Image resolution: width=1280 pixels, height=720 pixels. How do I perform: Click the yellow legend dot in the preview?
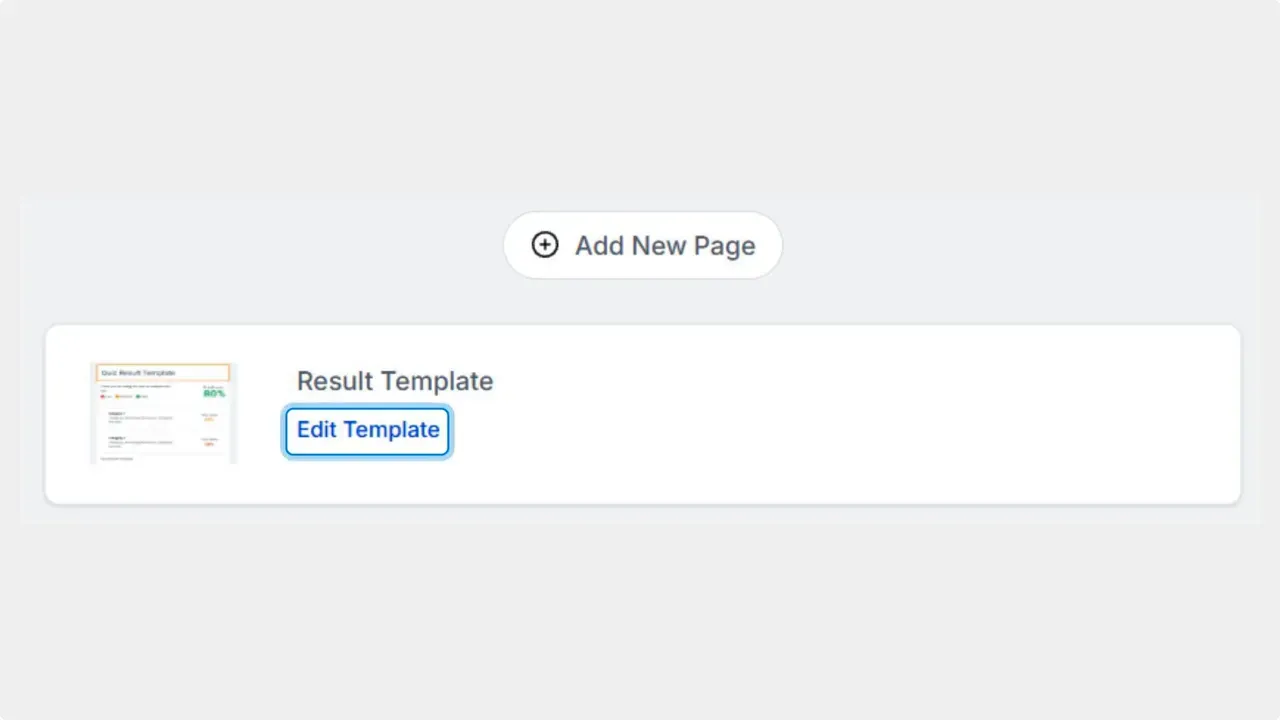[117, 396]
